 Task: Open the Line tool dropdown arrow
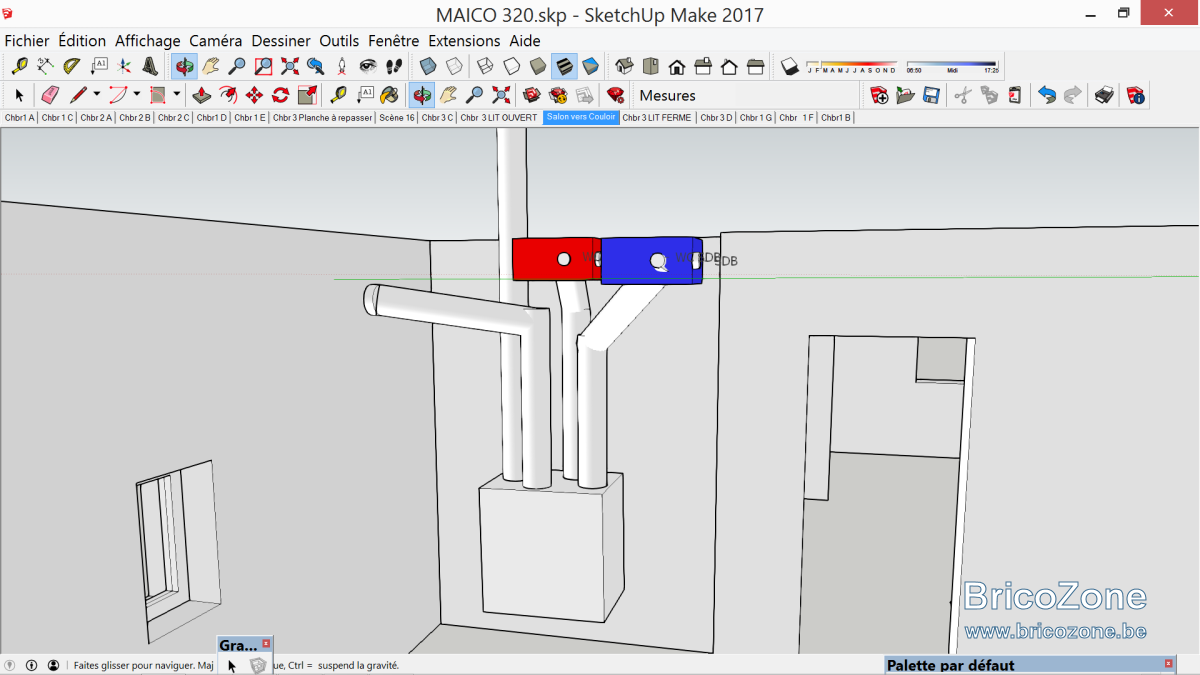pos(97,95)
